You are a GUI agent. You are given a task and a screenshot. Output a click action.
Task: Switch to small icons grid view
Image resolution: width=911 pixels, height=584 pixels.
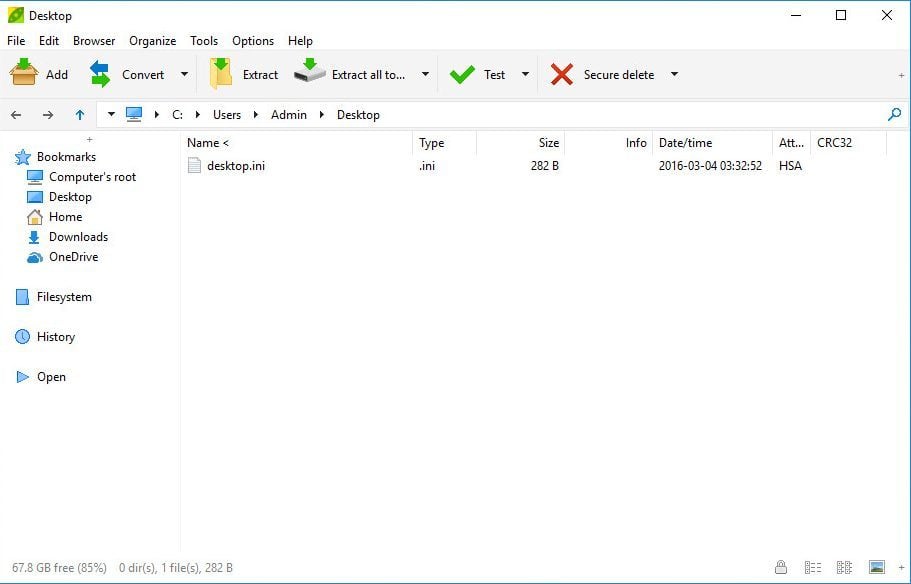click(844, 567)
